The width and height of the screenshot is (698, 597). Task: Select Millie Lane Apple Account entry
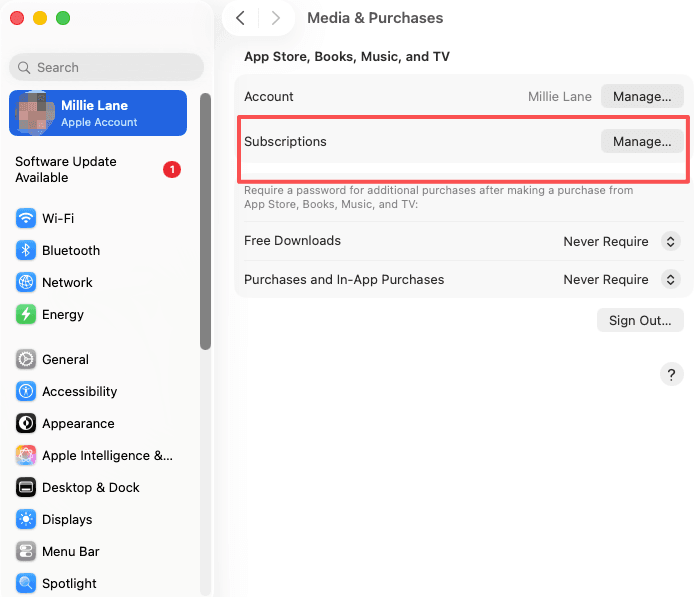pyautogui.click(x=98, y=113)
